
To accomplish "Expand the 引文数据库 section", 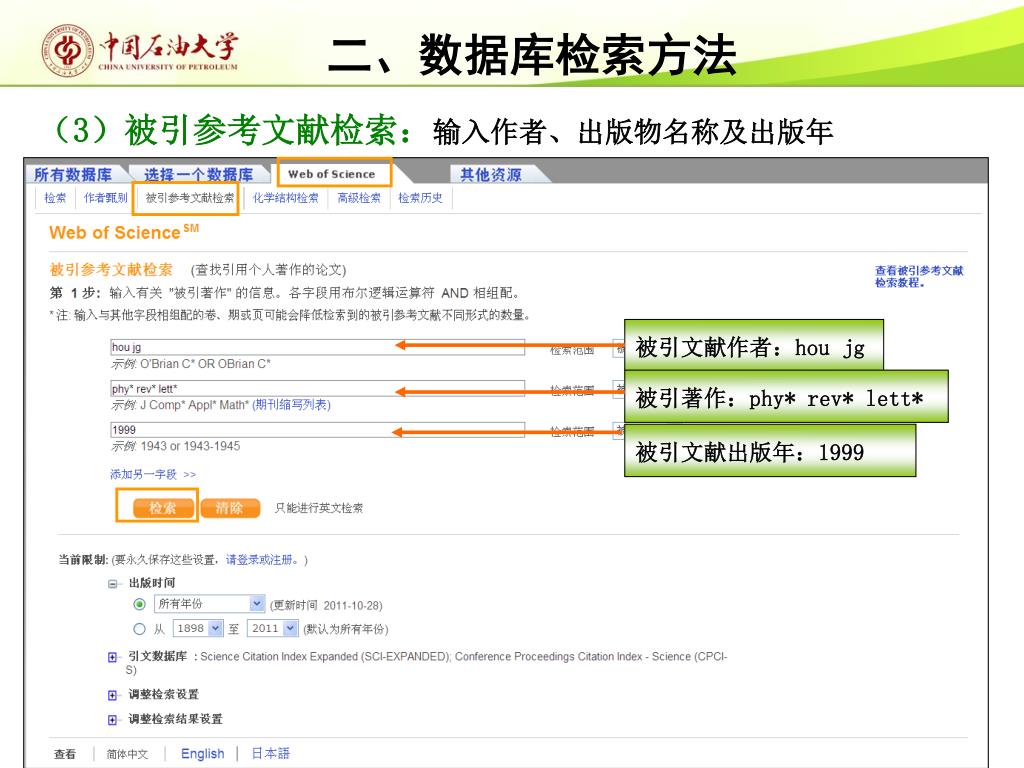I will [113, 658].
